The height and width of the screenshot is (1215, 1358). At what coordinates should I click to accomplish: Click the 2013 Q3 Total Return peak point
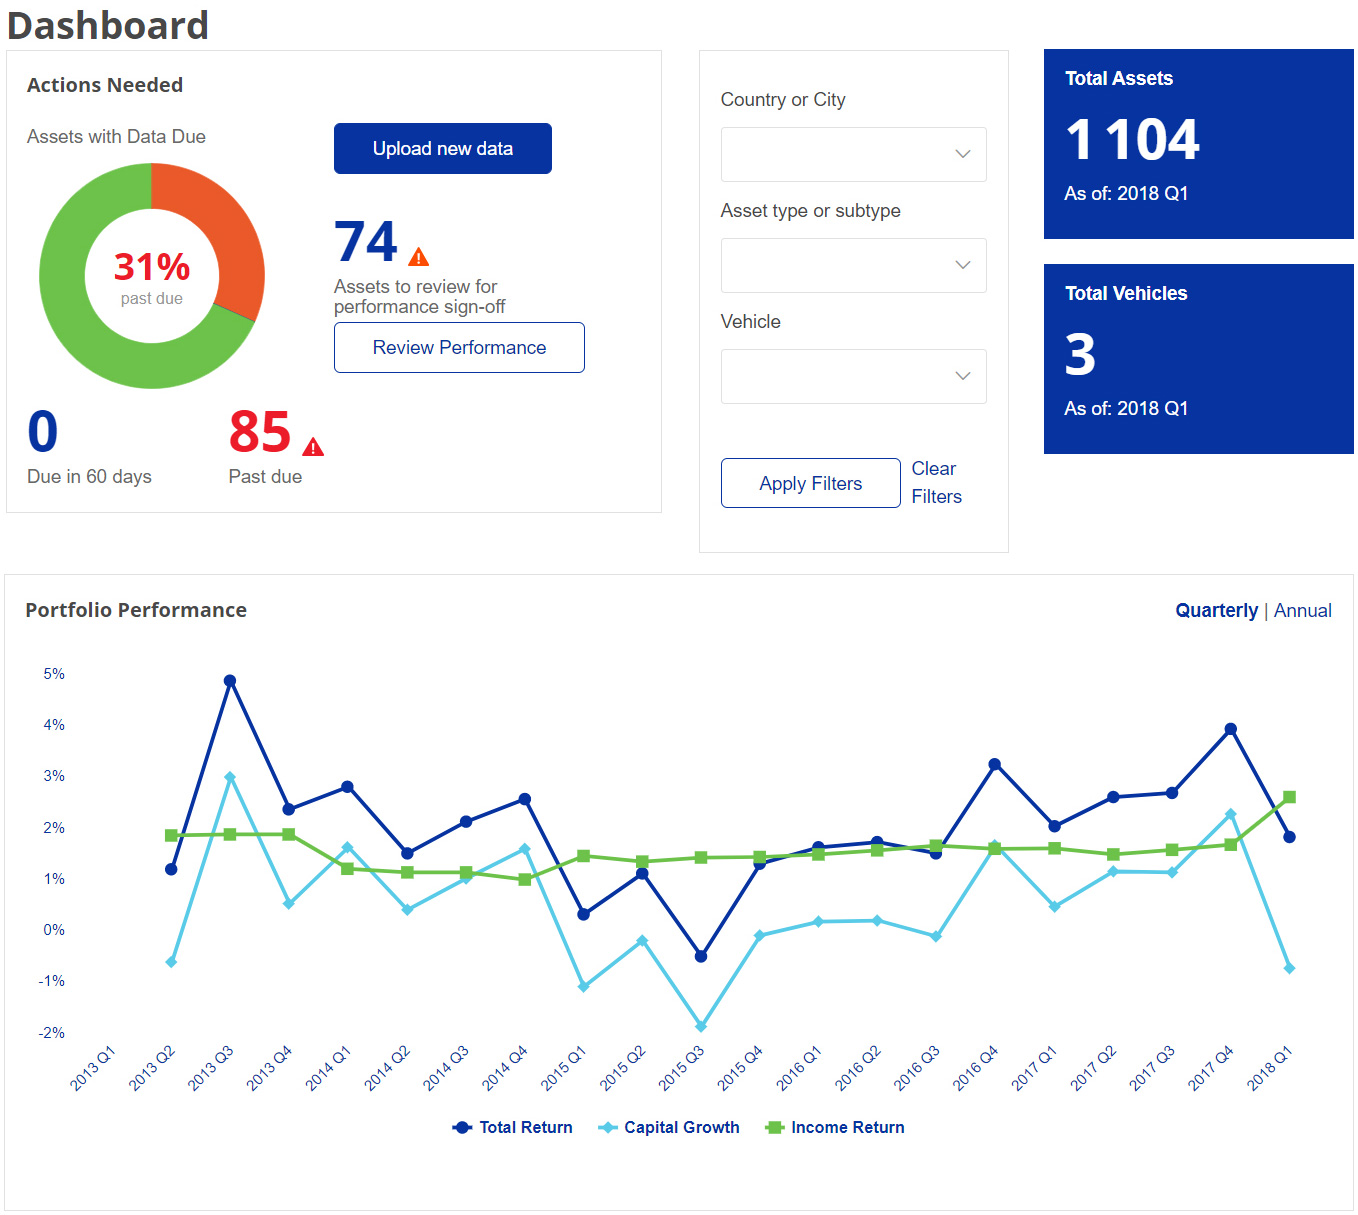click(230, 681)
